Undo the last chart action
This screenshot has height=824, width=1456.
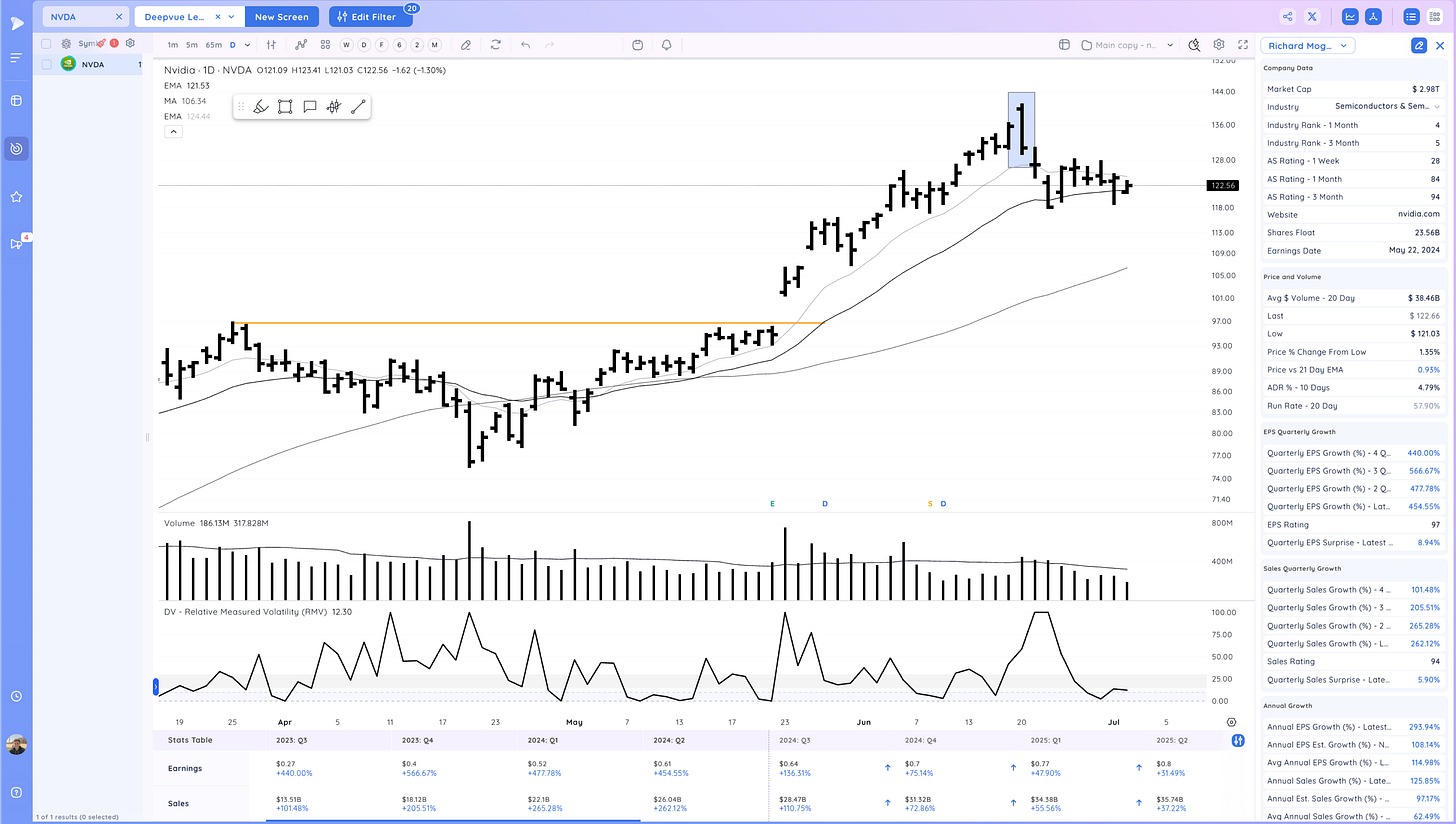click(x=525, y=45)
